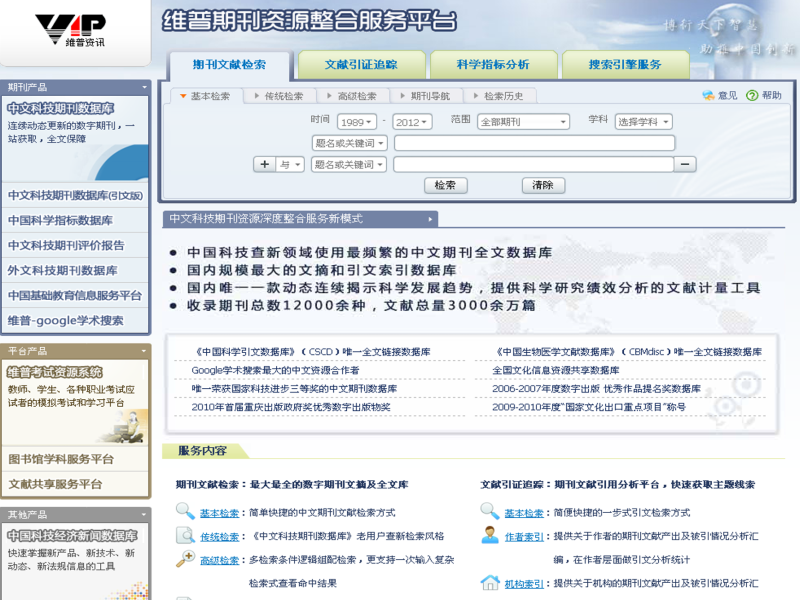Switch to 科学指标分析 tab
This screenshot has width=800, height=600.
tap(493, 65)
